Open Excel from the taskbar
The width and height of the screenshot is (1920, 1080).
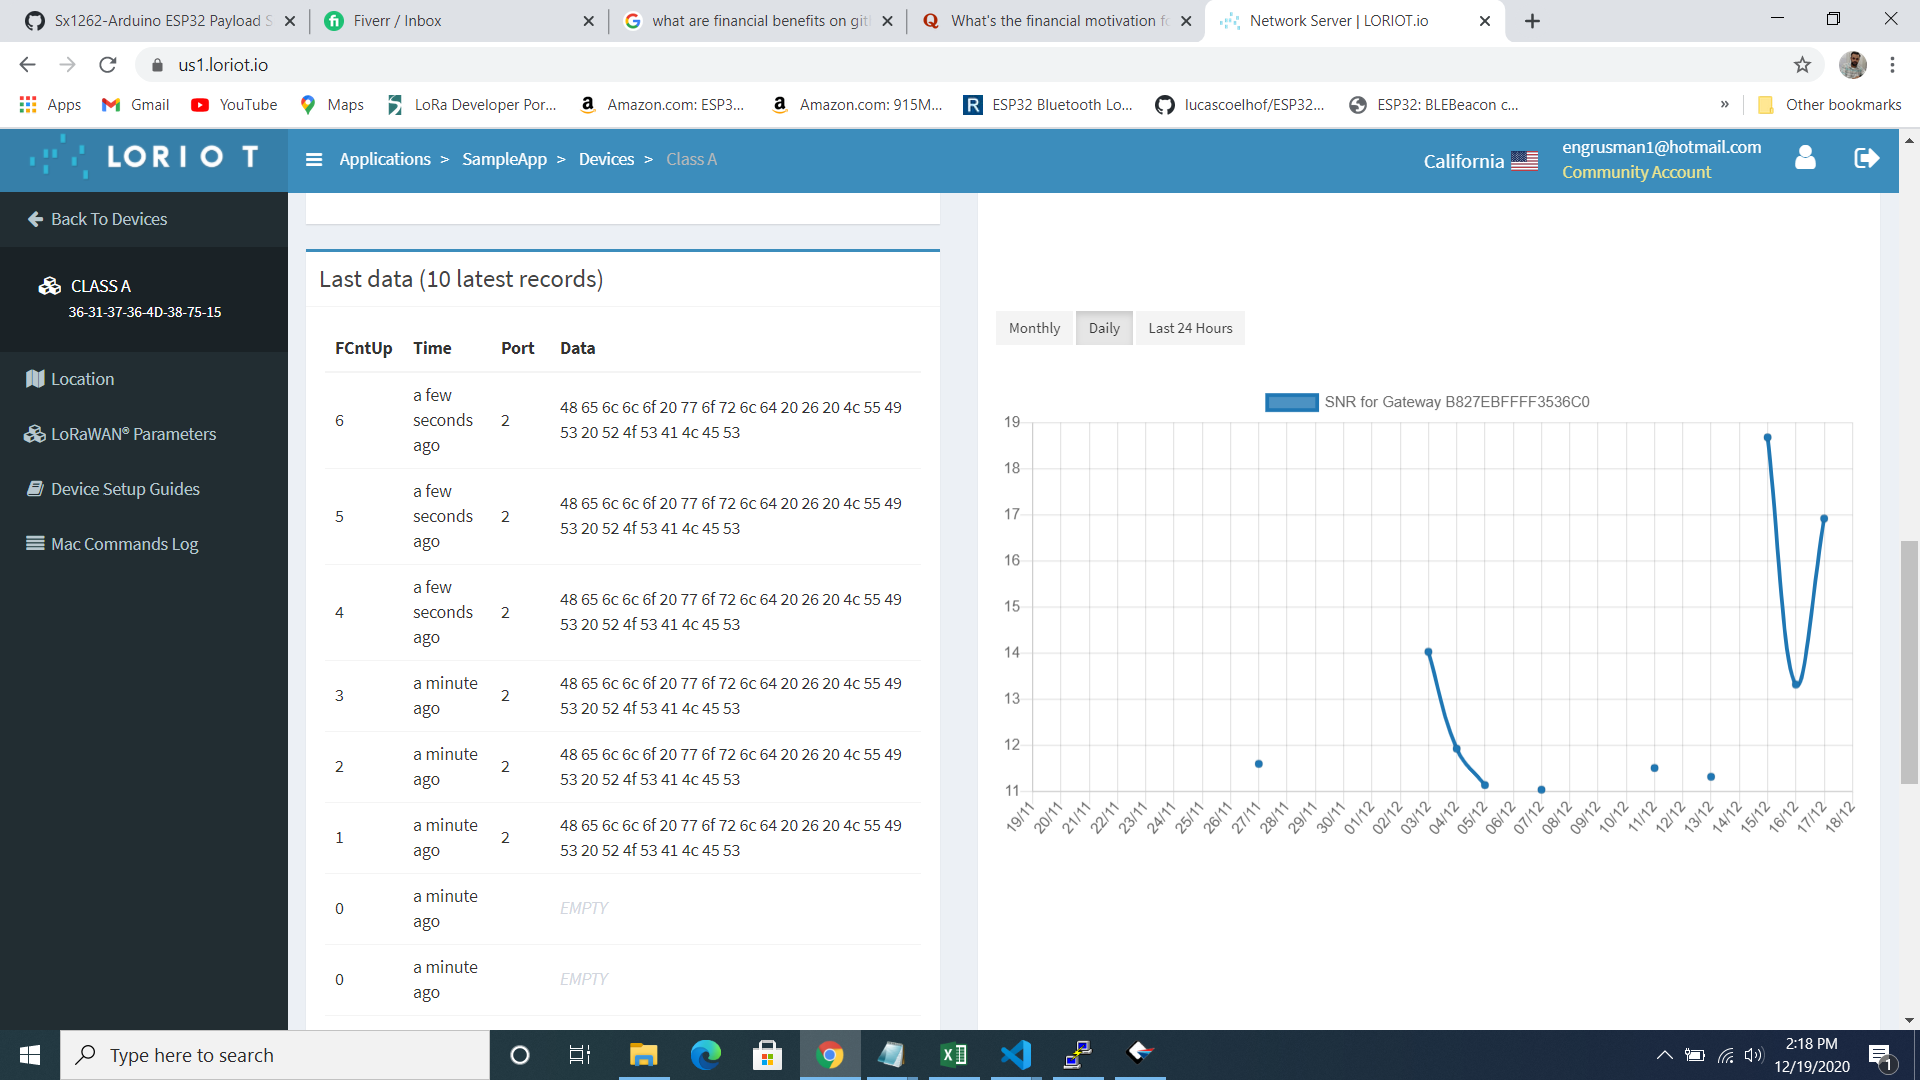(953, 1054)
